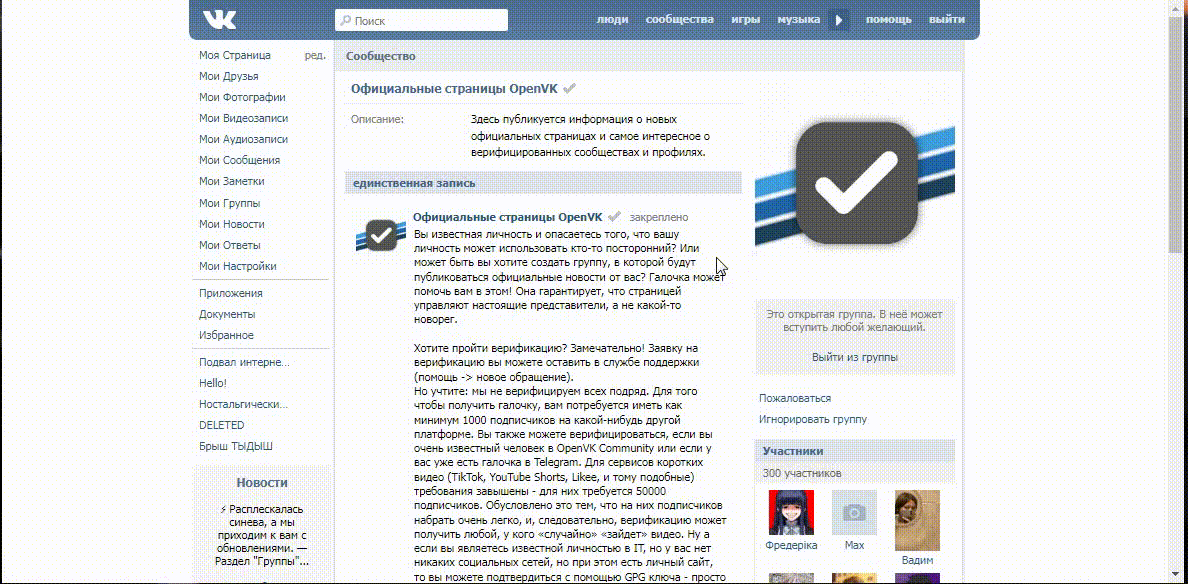The height and width of the screenshot is (584, 1188).
Task: Open member name Вадим
Action: (x=917, y=561)
